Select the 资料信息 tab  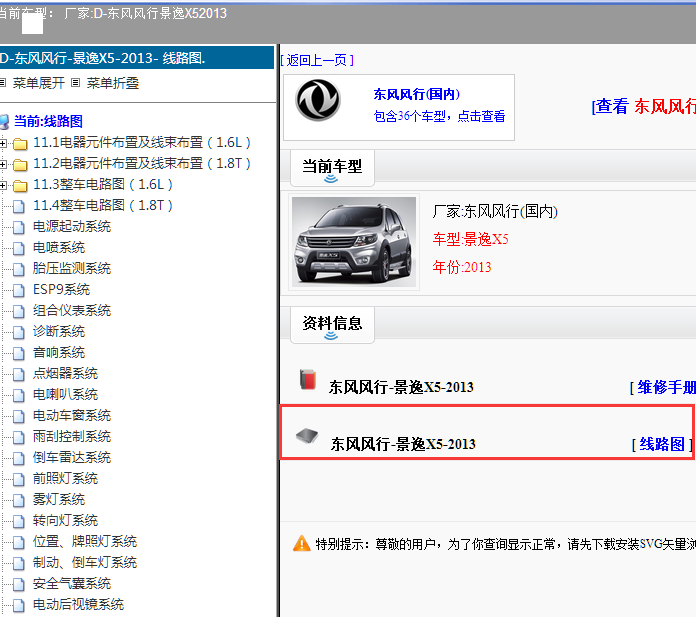[332, 324]
